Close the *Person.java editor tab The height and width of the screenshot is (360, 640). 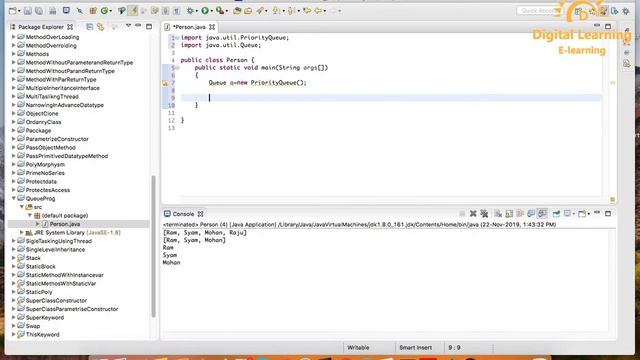pyautogui.click(x=212, y=27)
